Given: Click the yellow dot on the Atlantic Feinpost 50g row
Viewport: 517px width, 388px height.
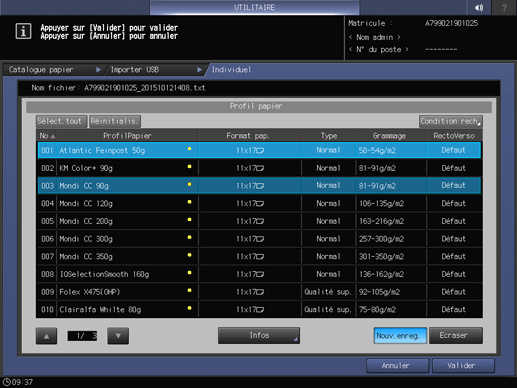Looking at the screenshot, I should point(189,149).
